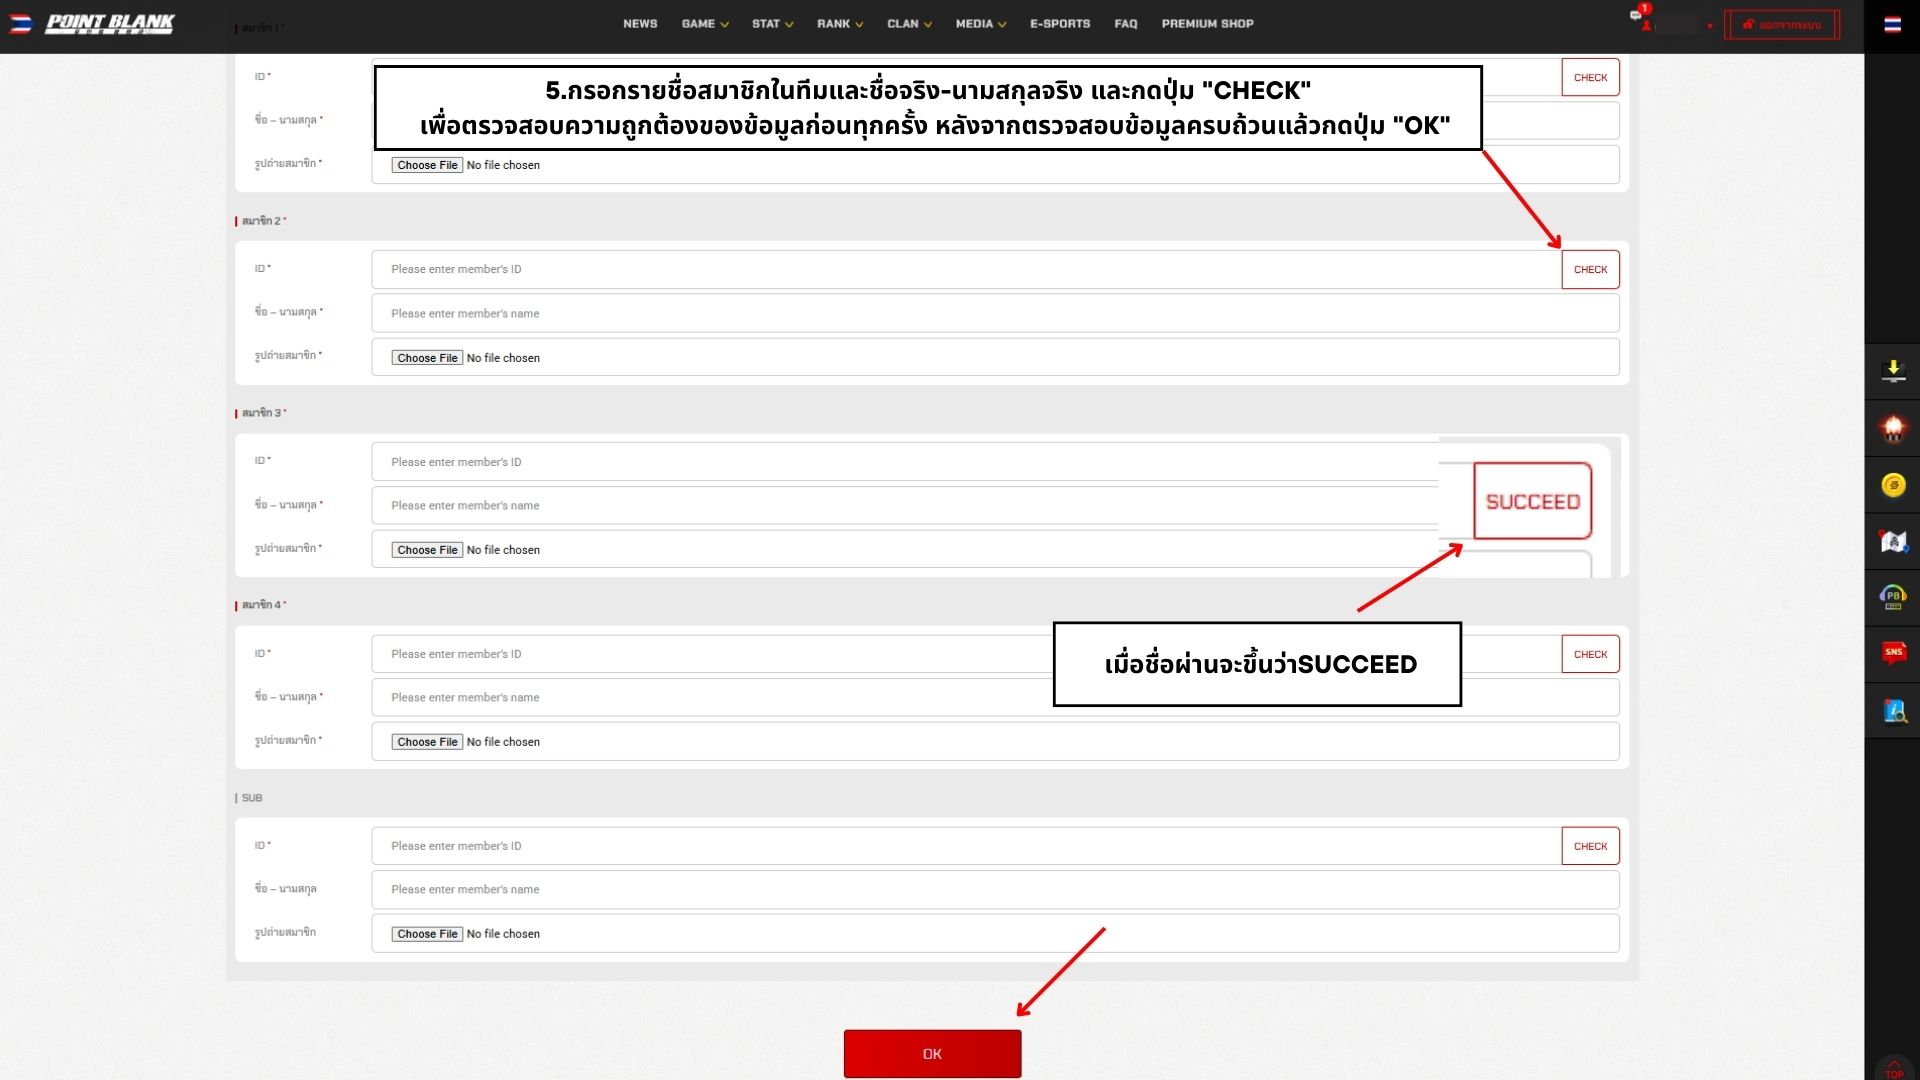The image size is (1920, 1080).
Task: Click Choose File for member 4 photo
Action: [x=427, y=742]
